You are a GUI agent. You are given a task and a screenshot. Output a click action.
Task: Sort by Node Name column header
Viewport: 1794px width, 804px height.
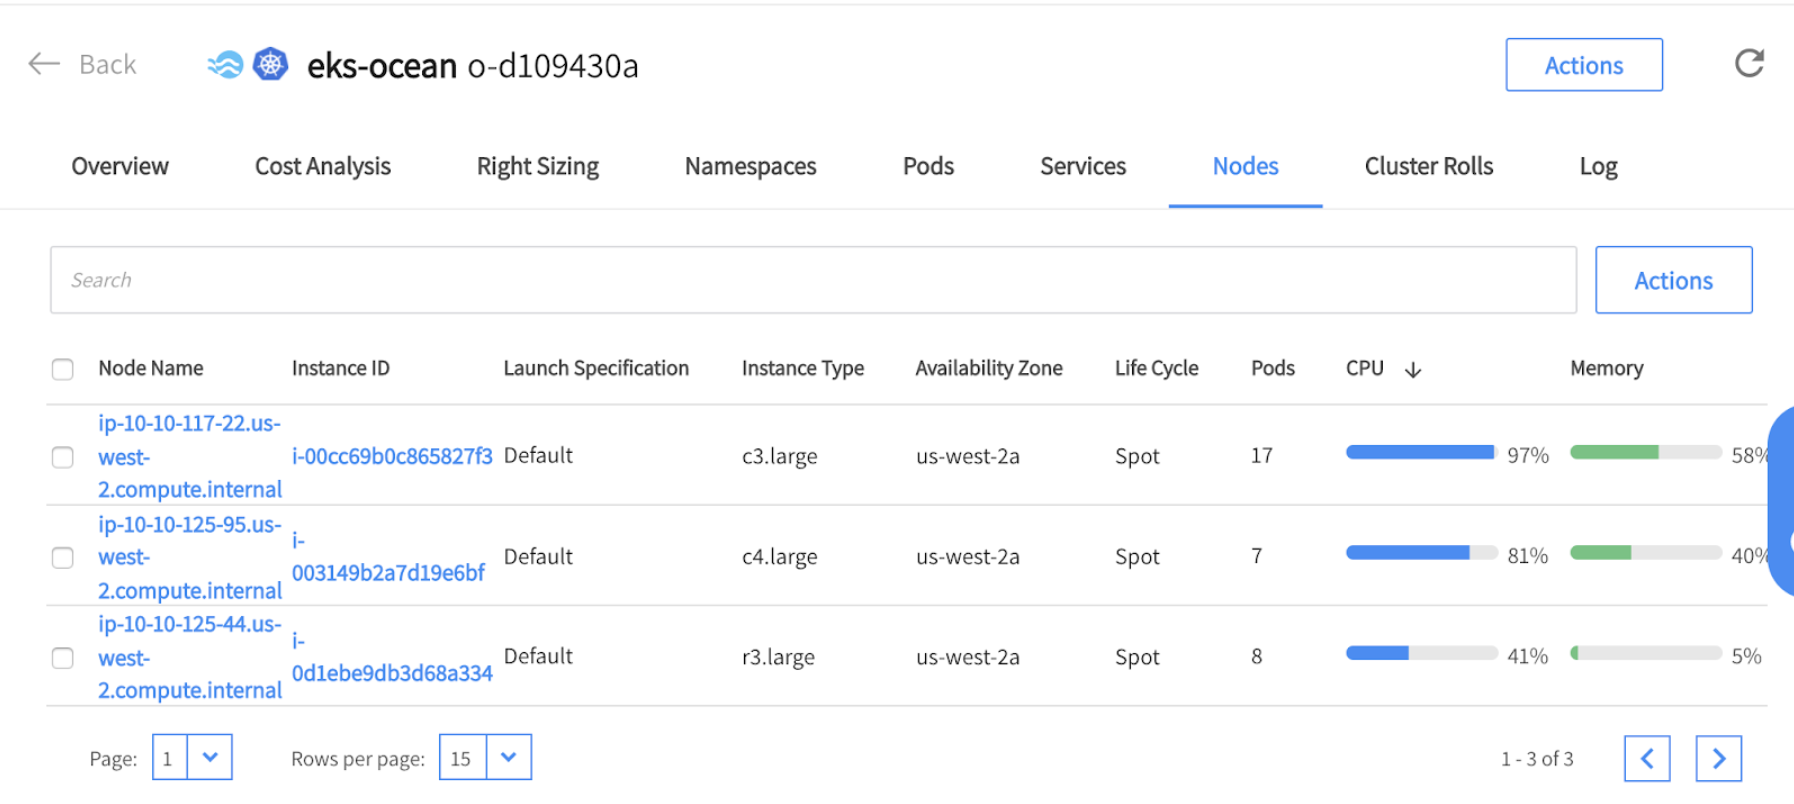click(151, 368)
